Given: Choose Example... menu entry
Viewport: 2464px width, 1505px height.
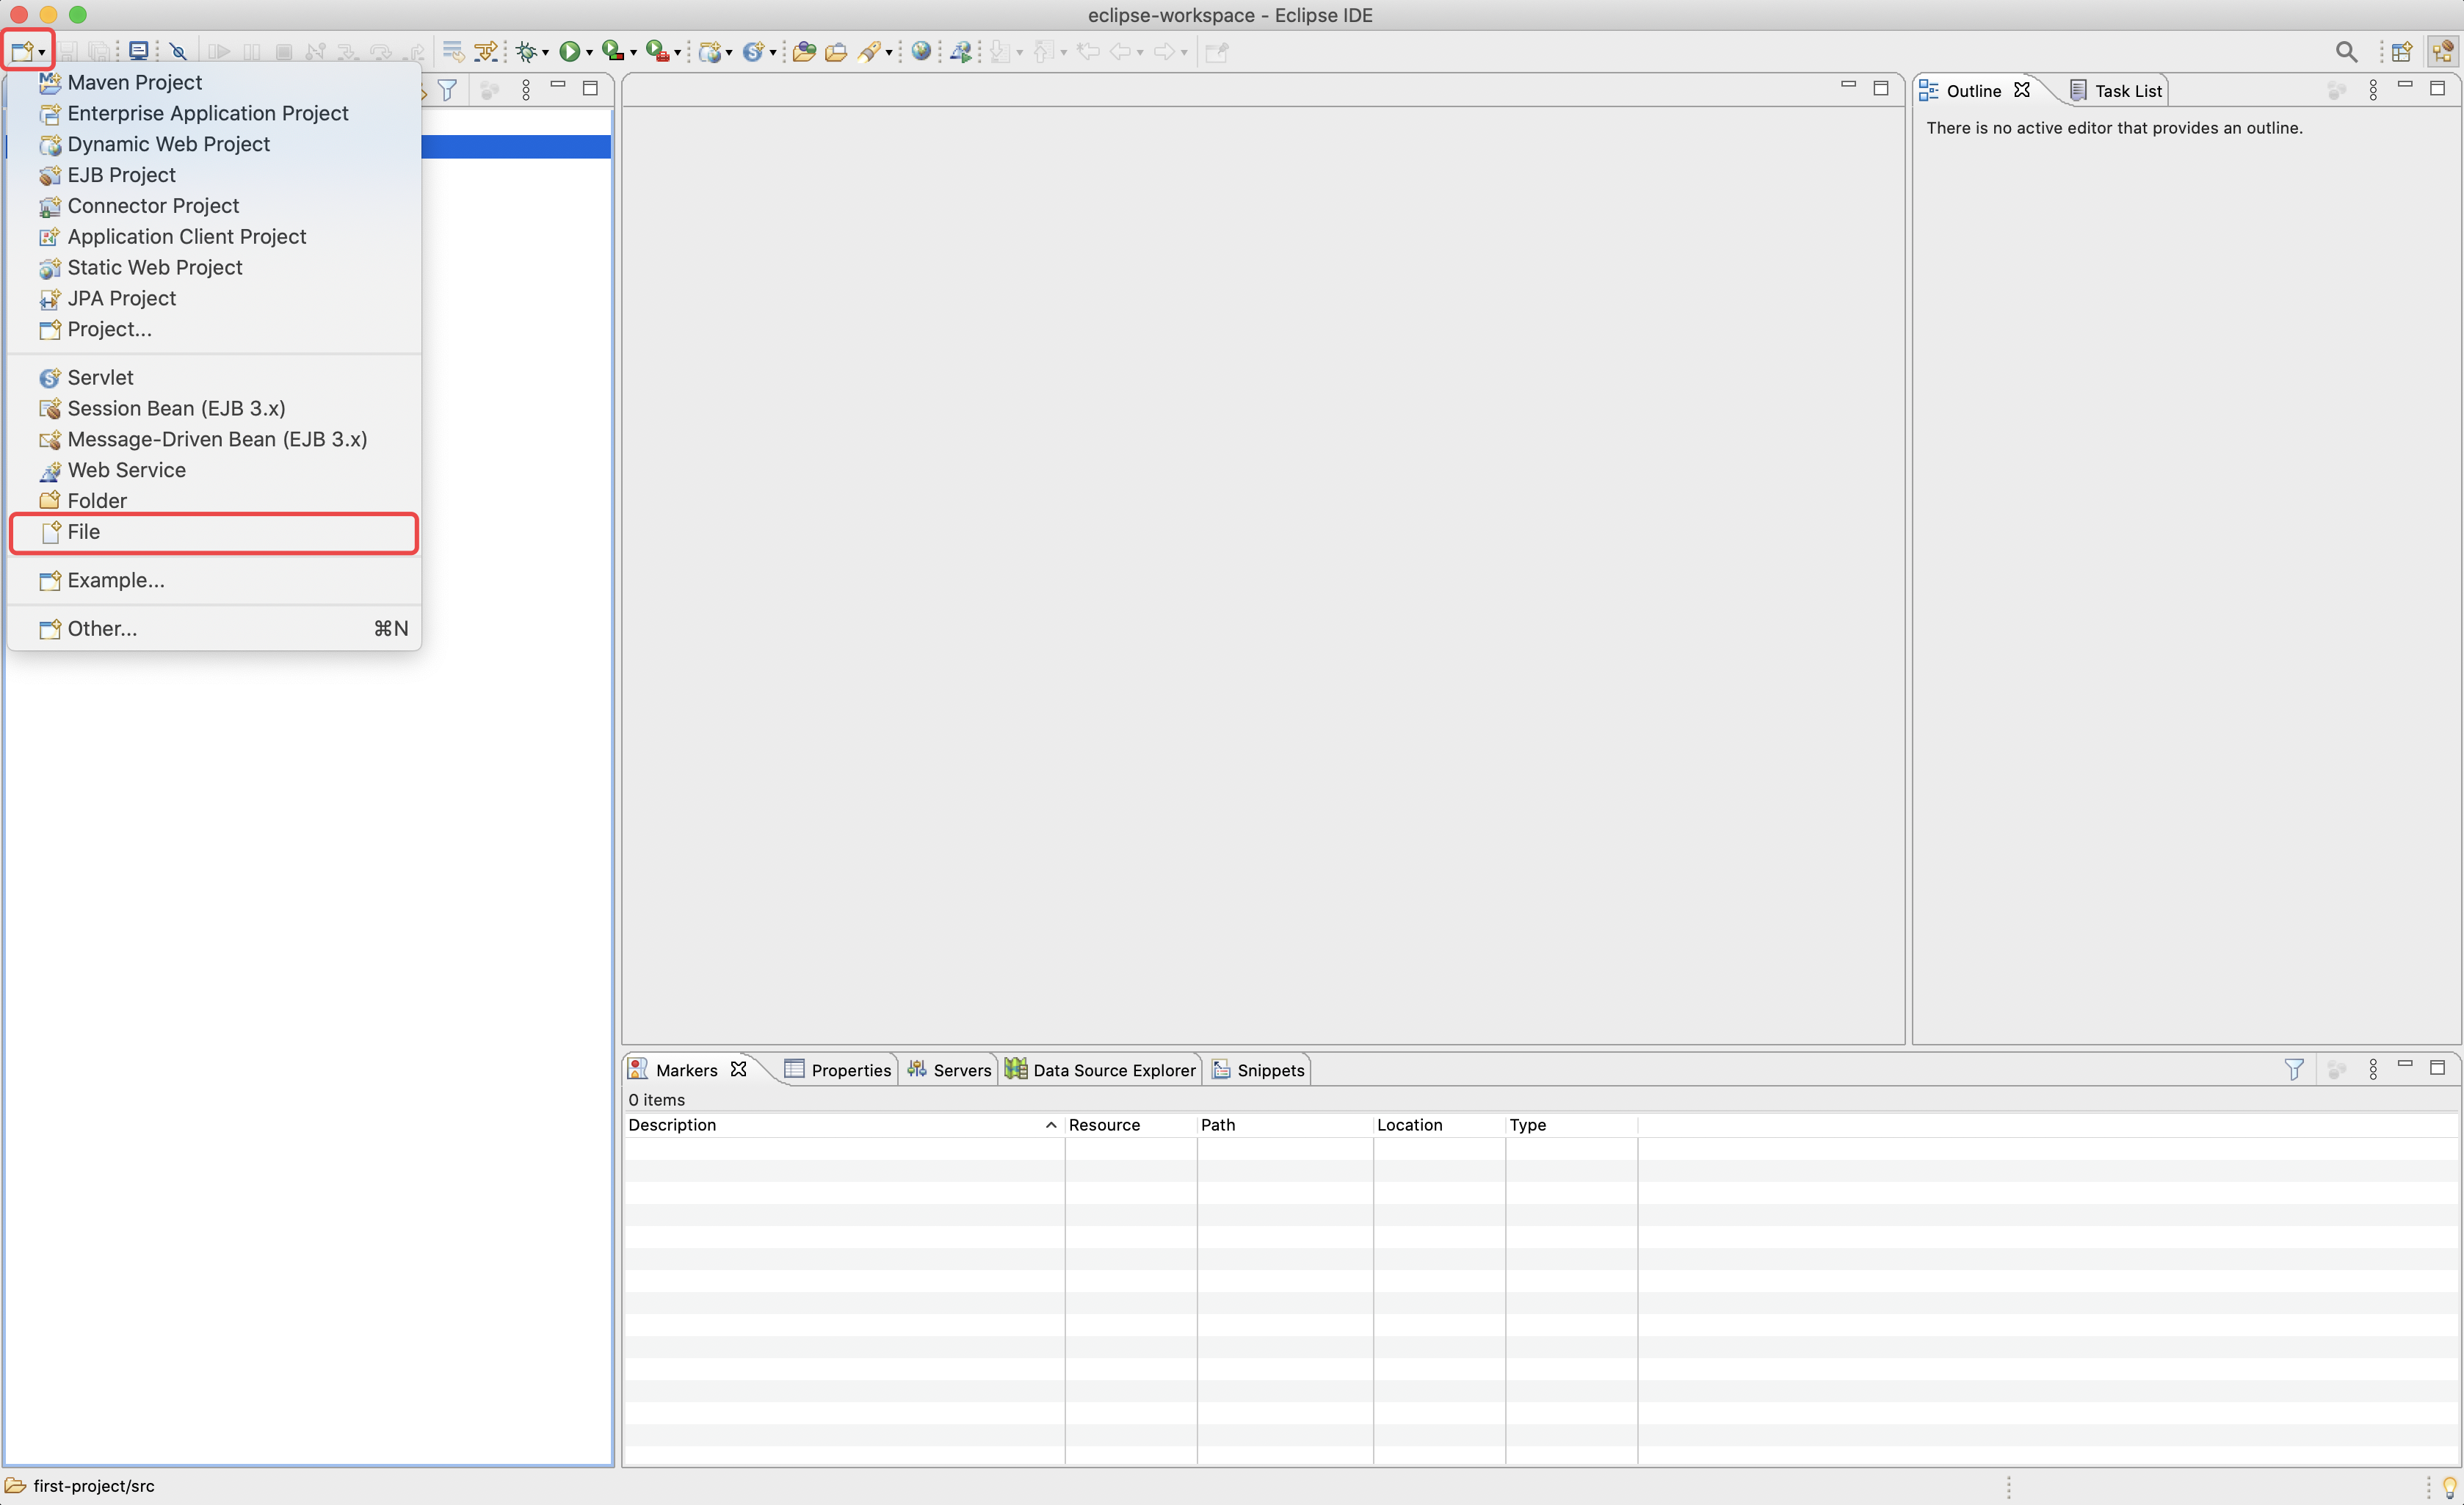Looking at the screenshot, I should [x=214, y=580].
